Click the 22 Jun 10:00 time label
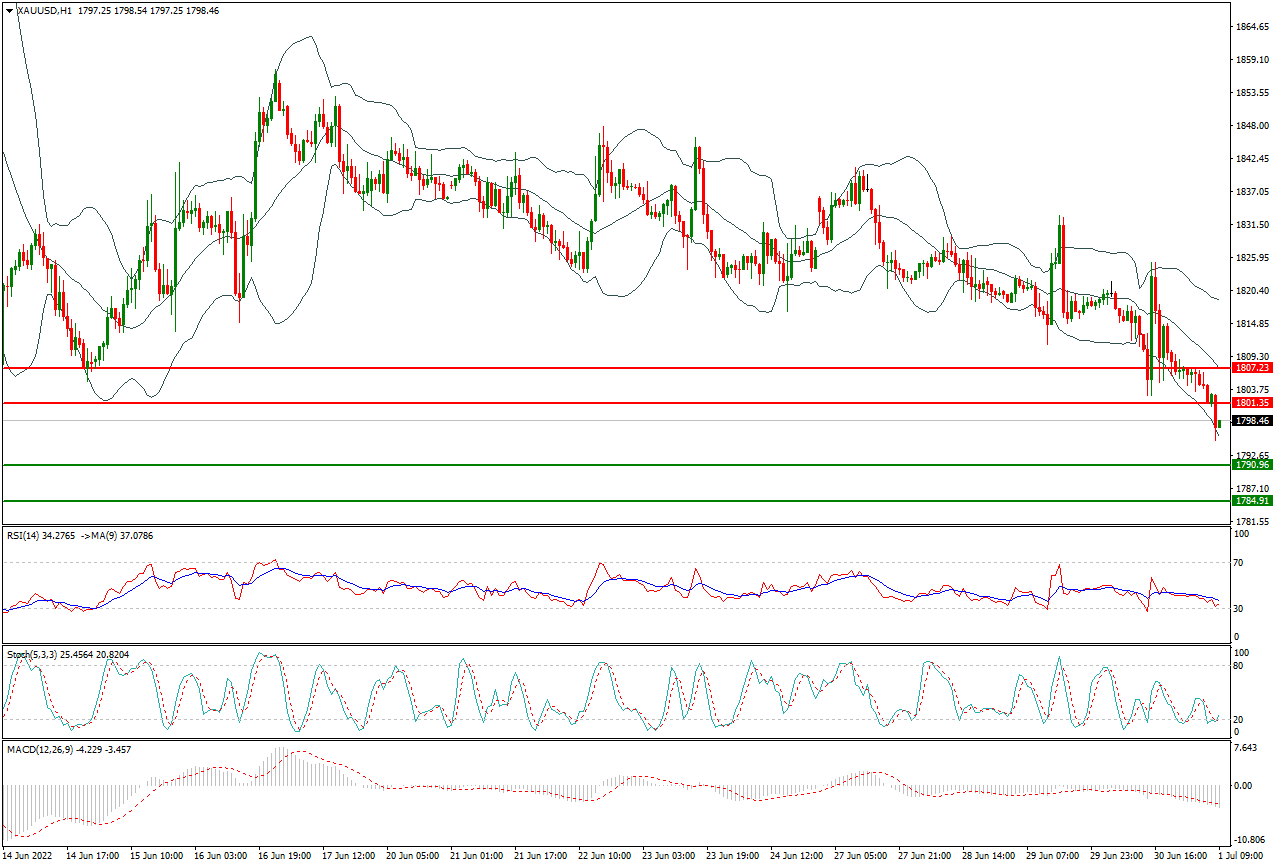Viewport: 1276px width, 867px height. pyautogui.click(x=606, y=857)
